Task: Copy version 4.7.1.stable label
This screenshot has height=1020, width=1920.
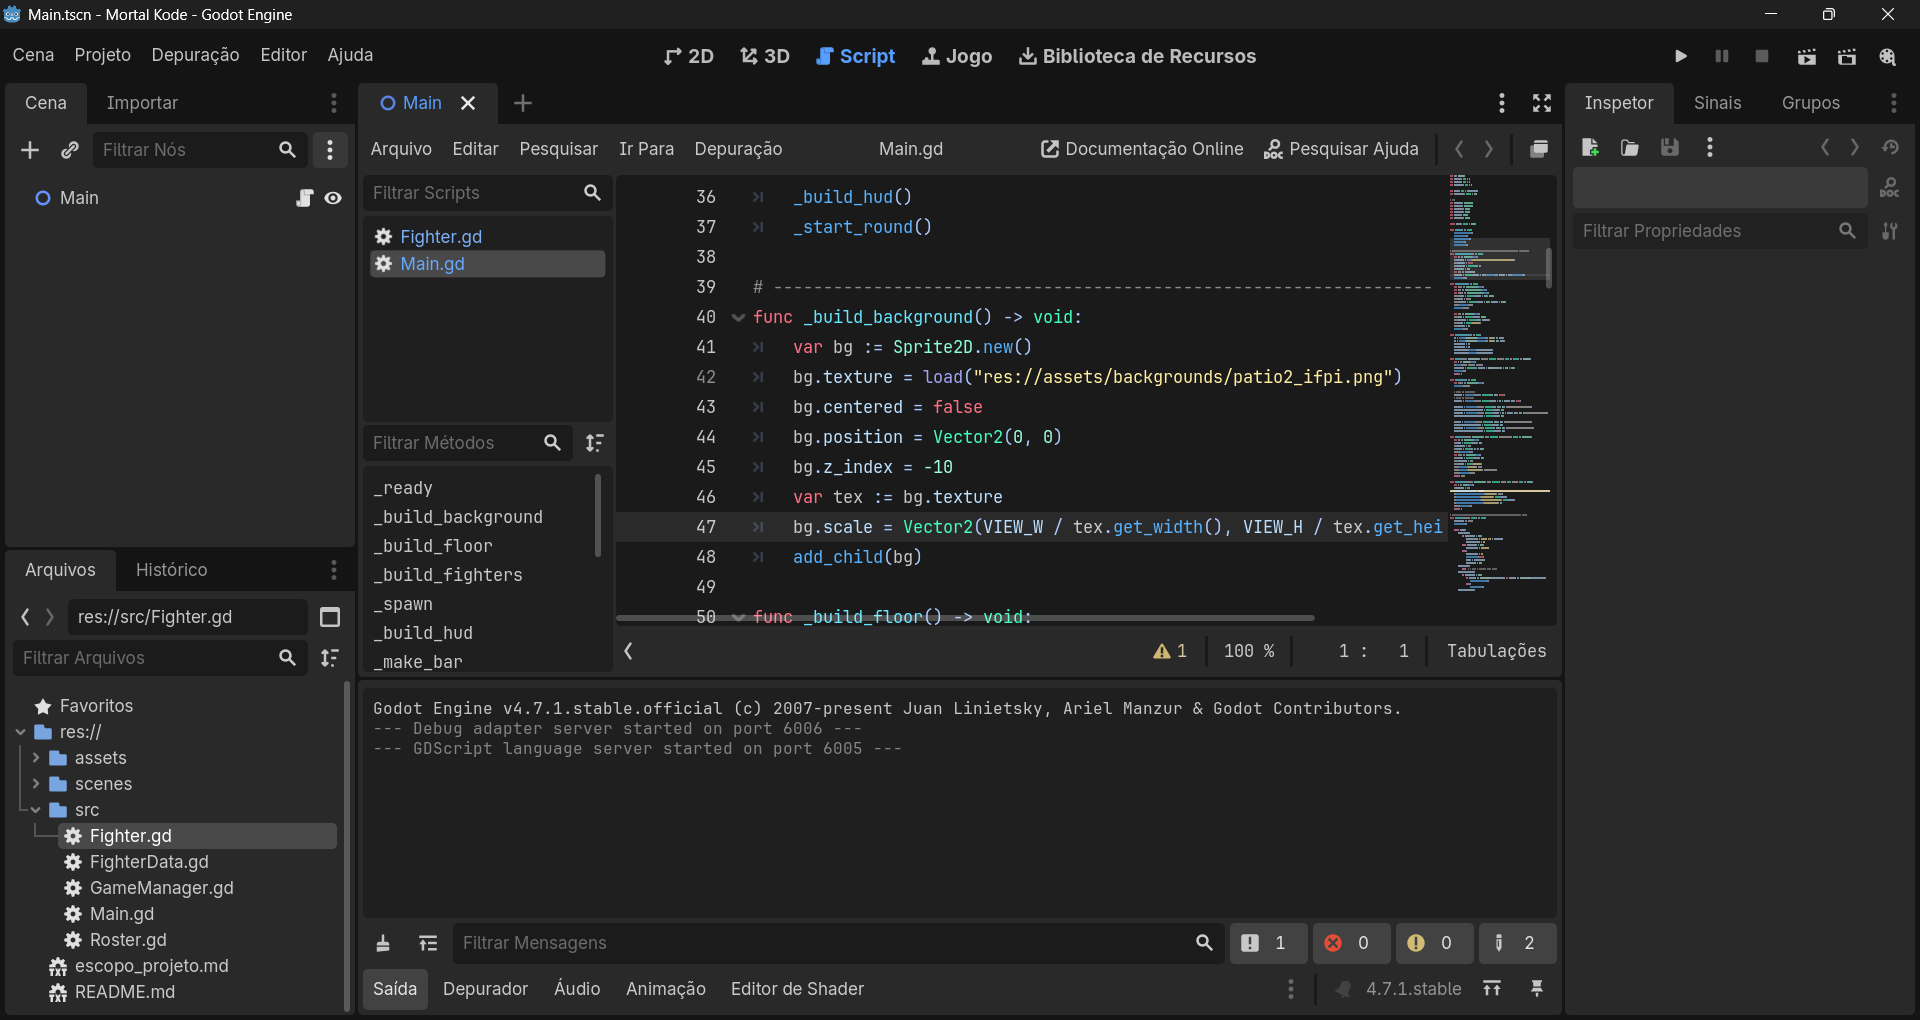Action: [1413, 989]
